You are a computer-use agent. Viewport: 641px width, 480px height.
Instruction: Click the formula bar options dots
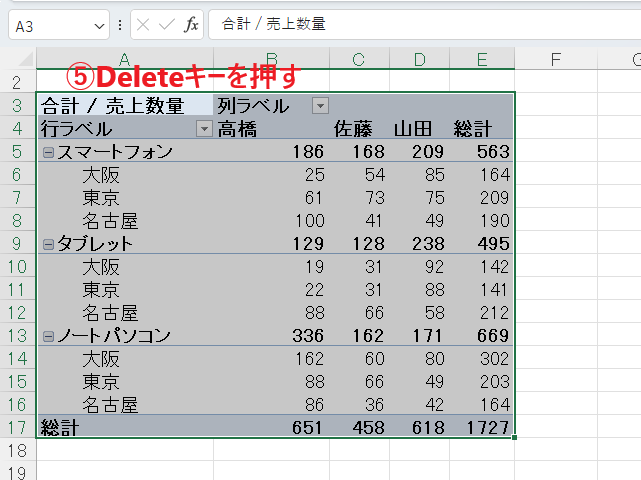(x=120, y=25)
